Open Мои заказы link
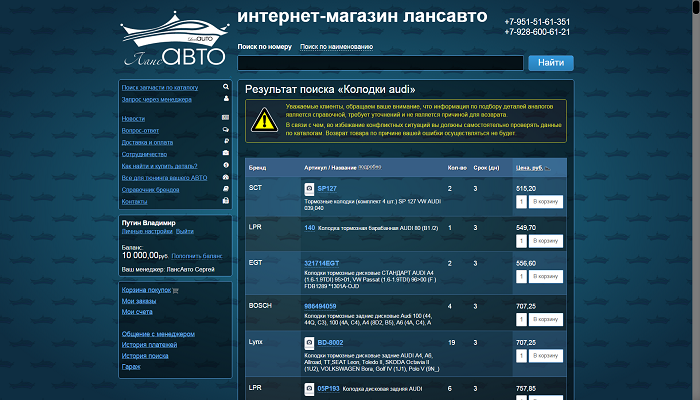The image size is (700, 400). [x=139, y=301]
